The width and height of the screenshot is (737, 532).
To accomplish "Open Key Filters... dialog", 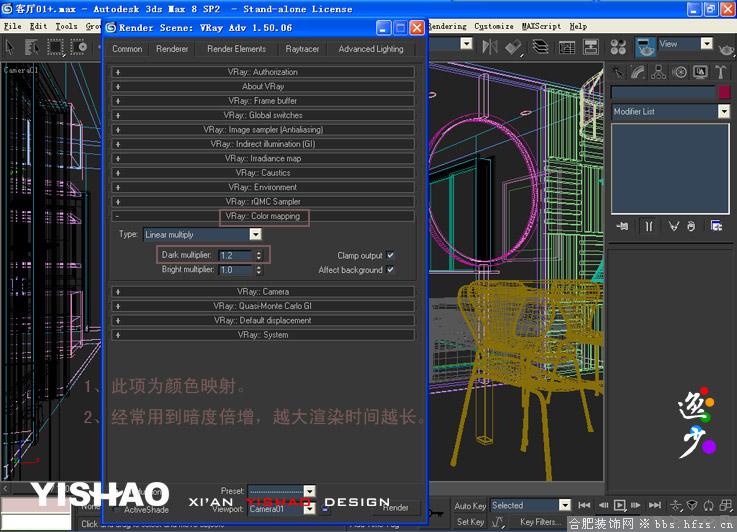I will (541, 522).
